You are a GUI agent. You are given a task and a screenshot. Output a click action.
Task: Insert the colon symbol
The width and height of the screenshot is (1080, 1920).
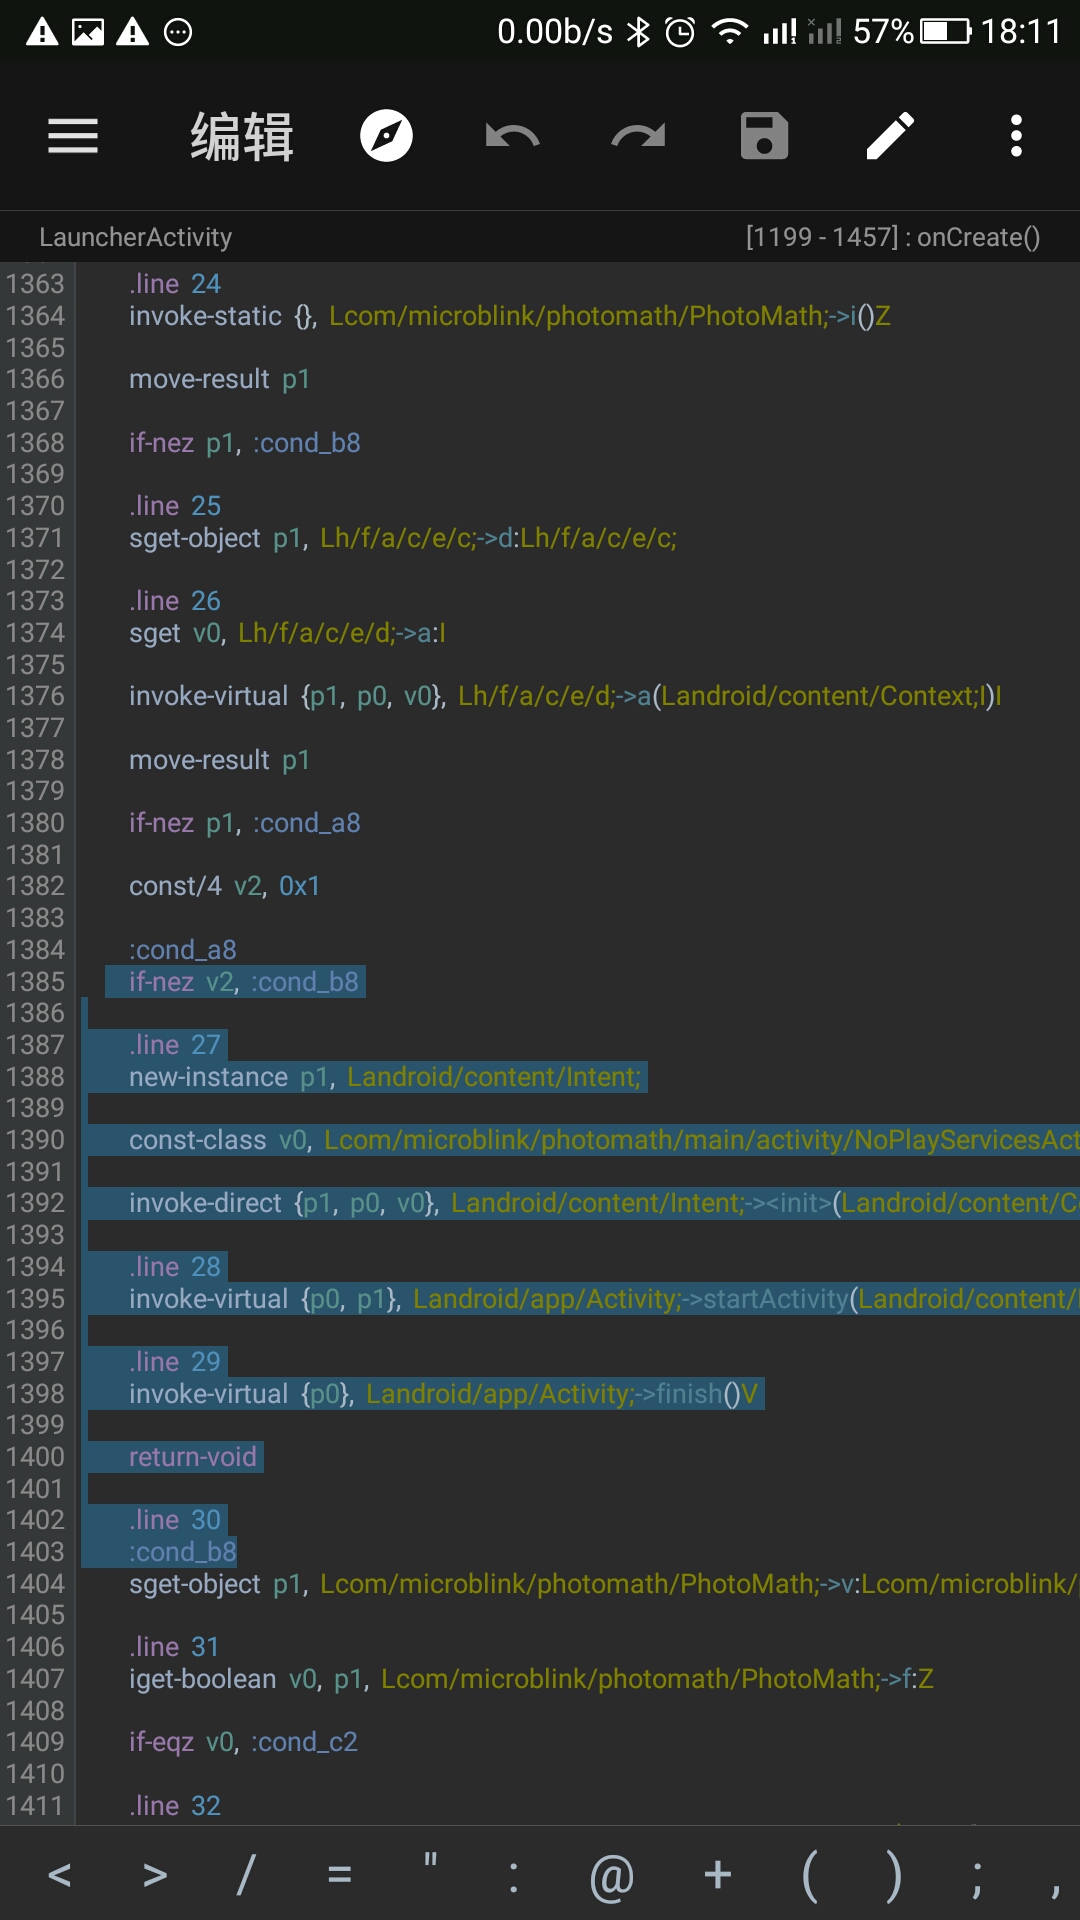513,1876
